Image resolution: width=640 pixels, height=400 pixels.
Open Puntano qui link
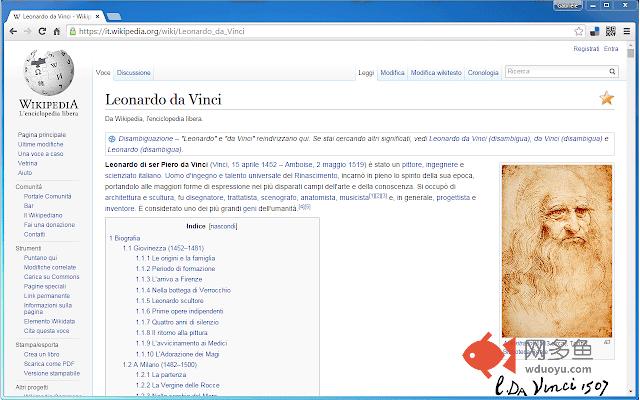point(40,258)
